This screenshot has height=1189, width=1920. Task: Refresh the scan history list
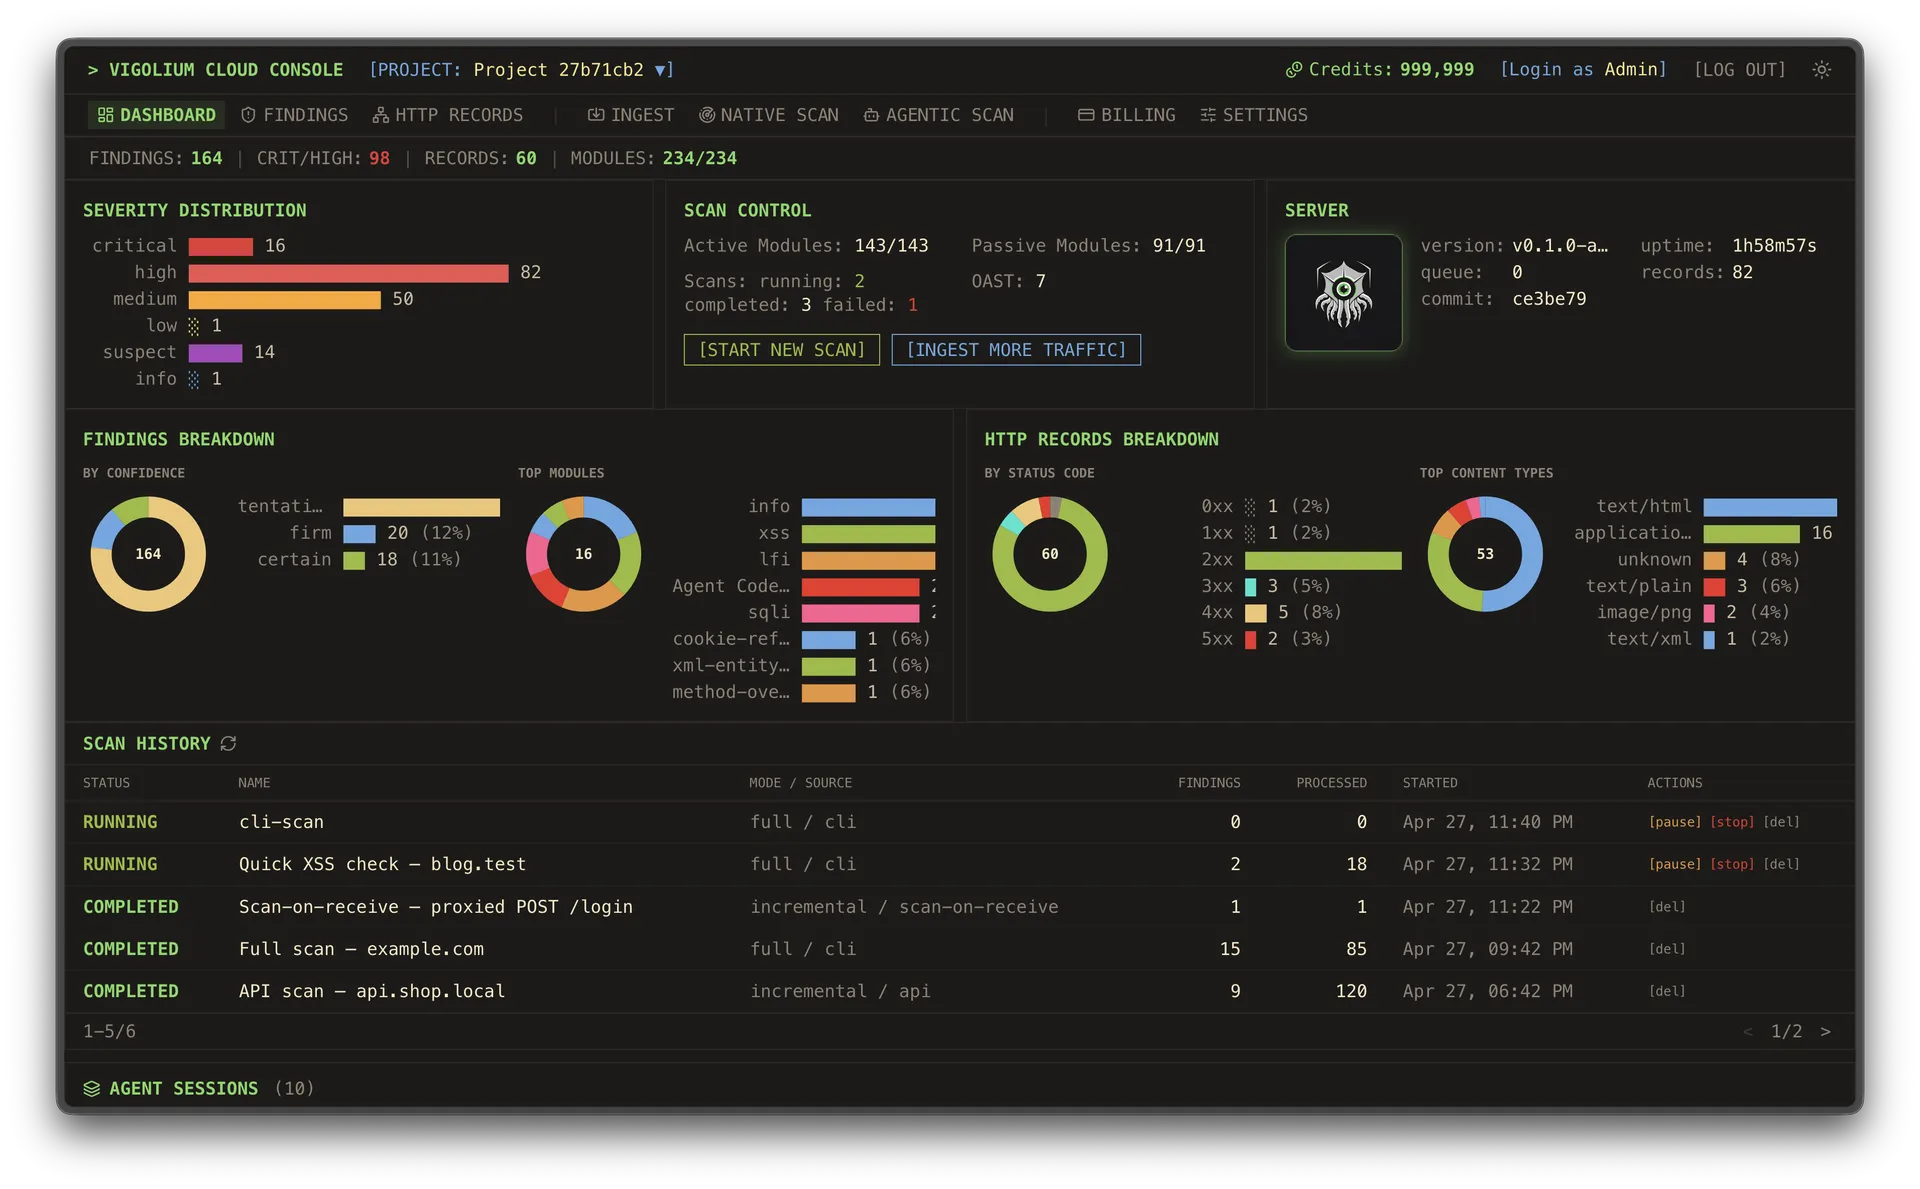[228, 743]
